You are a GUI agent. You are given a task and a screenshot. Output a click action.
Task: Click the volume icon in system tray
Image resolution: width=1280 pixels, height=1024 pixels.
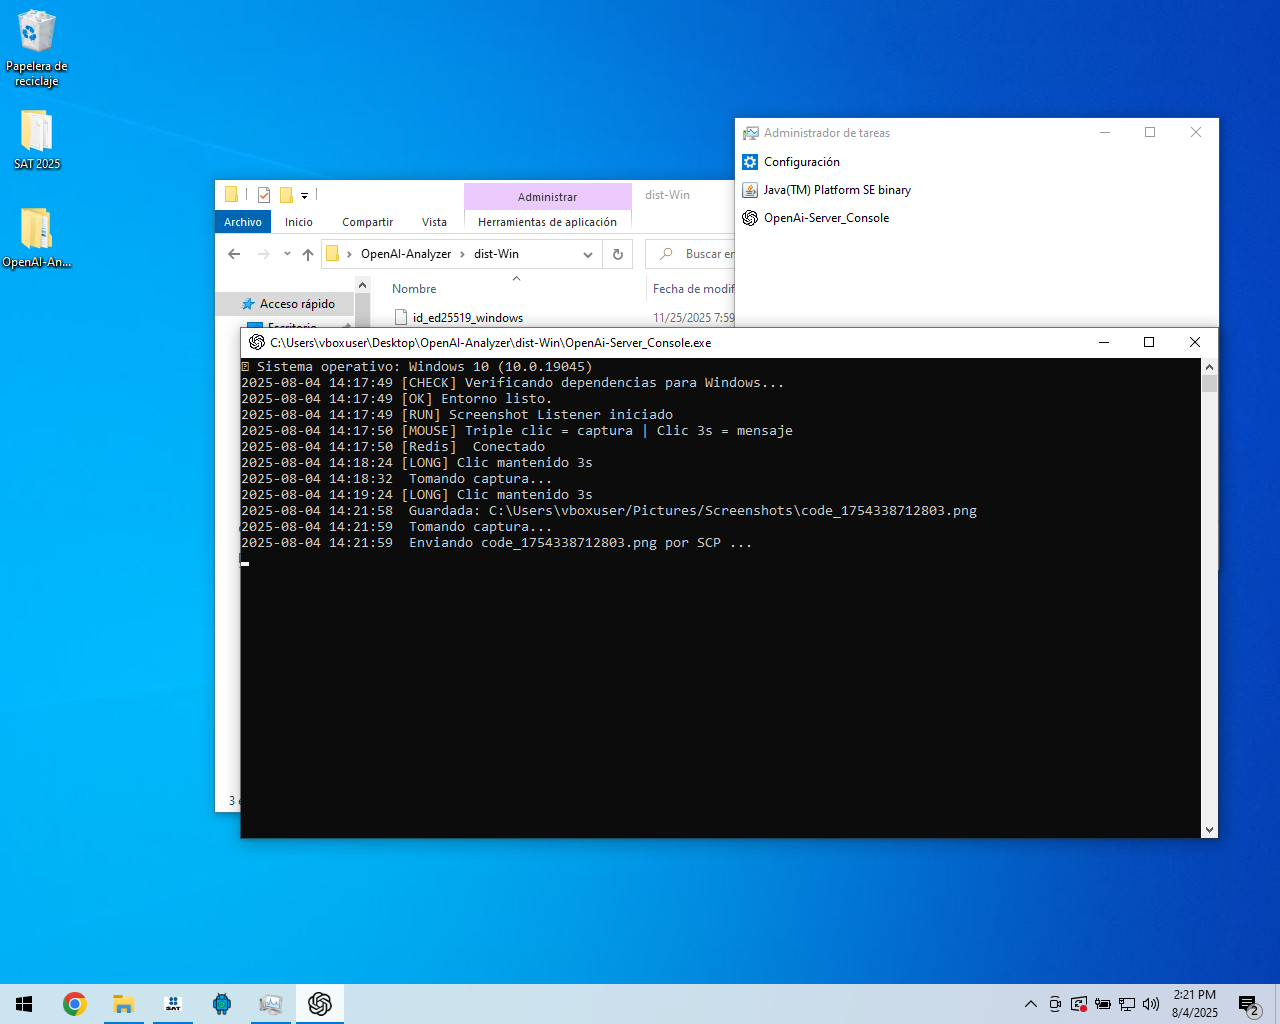coord(1151,1004)
